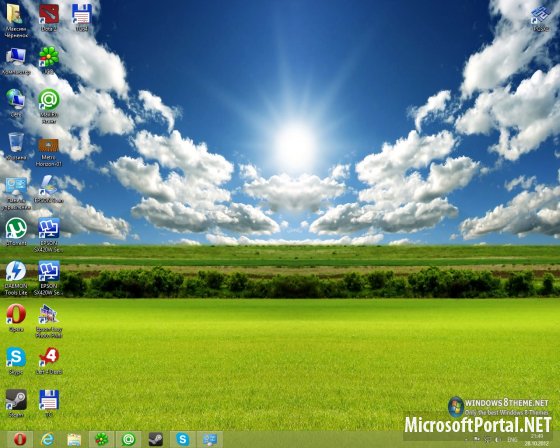Open EPSON SX420W shortcut beside DAEMON Tools
The height and width of the screenshot is (448, 560).
click(49, 278)
